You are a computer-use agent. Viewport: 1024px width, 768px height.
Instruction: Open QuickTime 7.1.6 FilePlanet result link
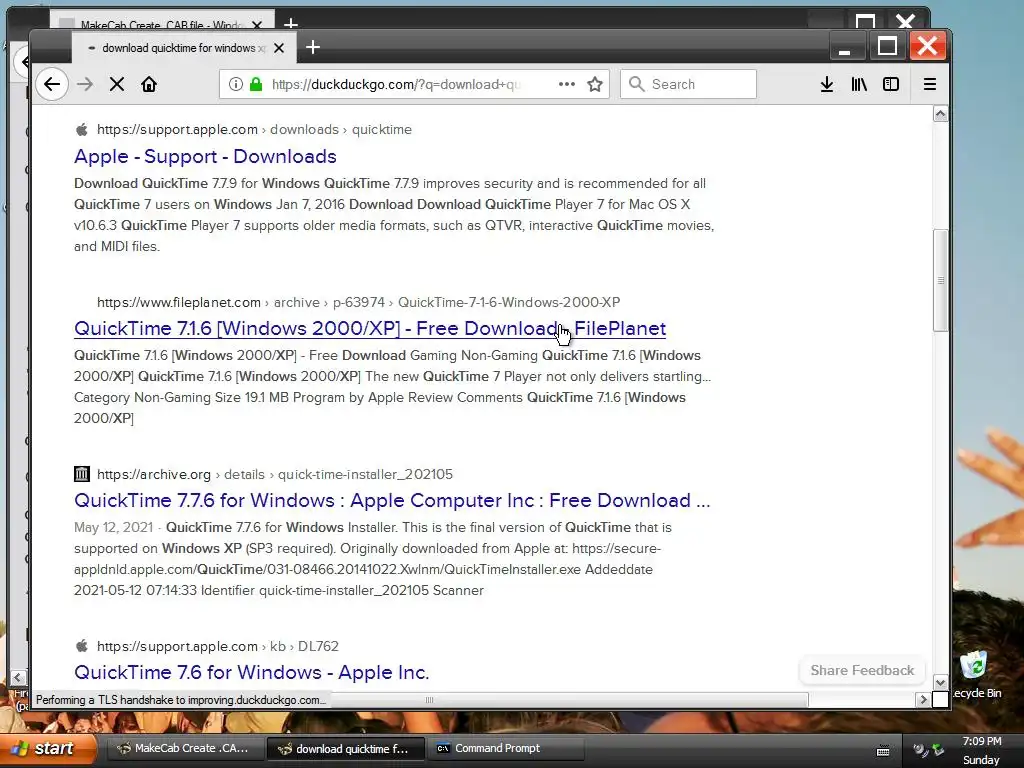pos(370,328)
